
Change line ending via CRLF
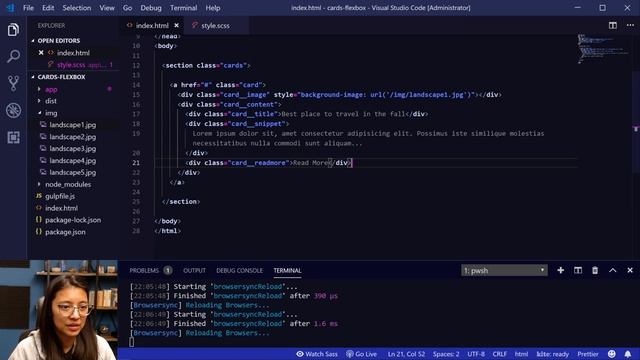(x=500, y=354)
